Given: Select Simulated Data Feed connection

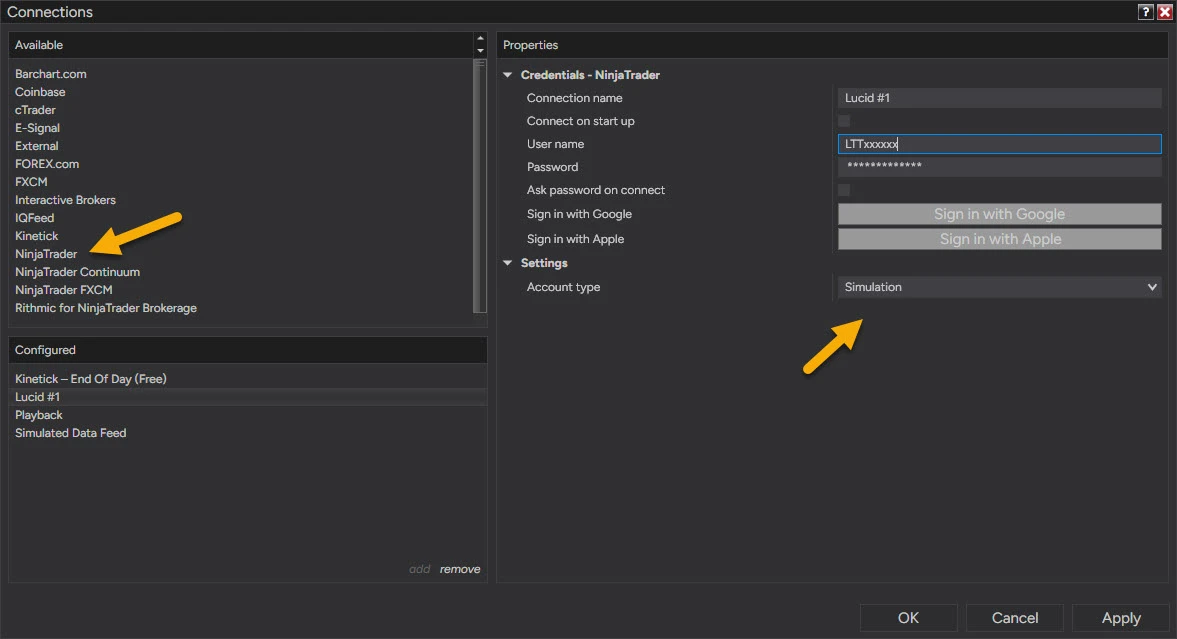Looking at the screenshot, I should [71, 433].
